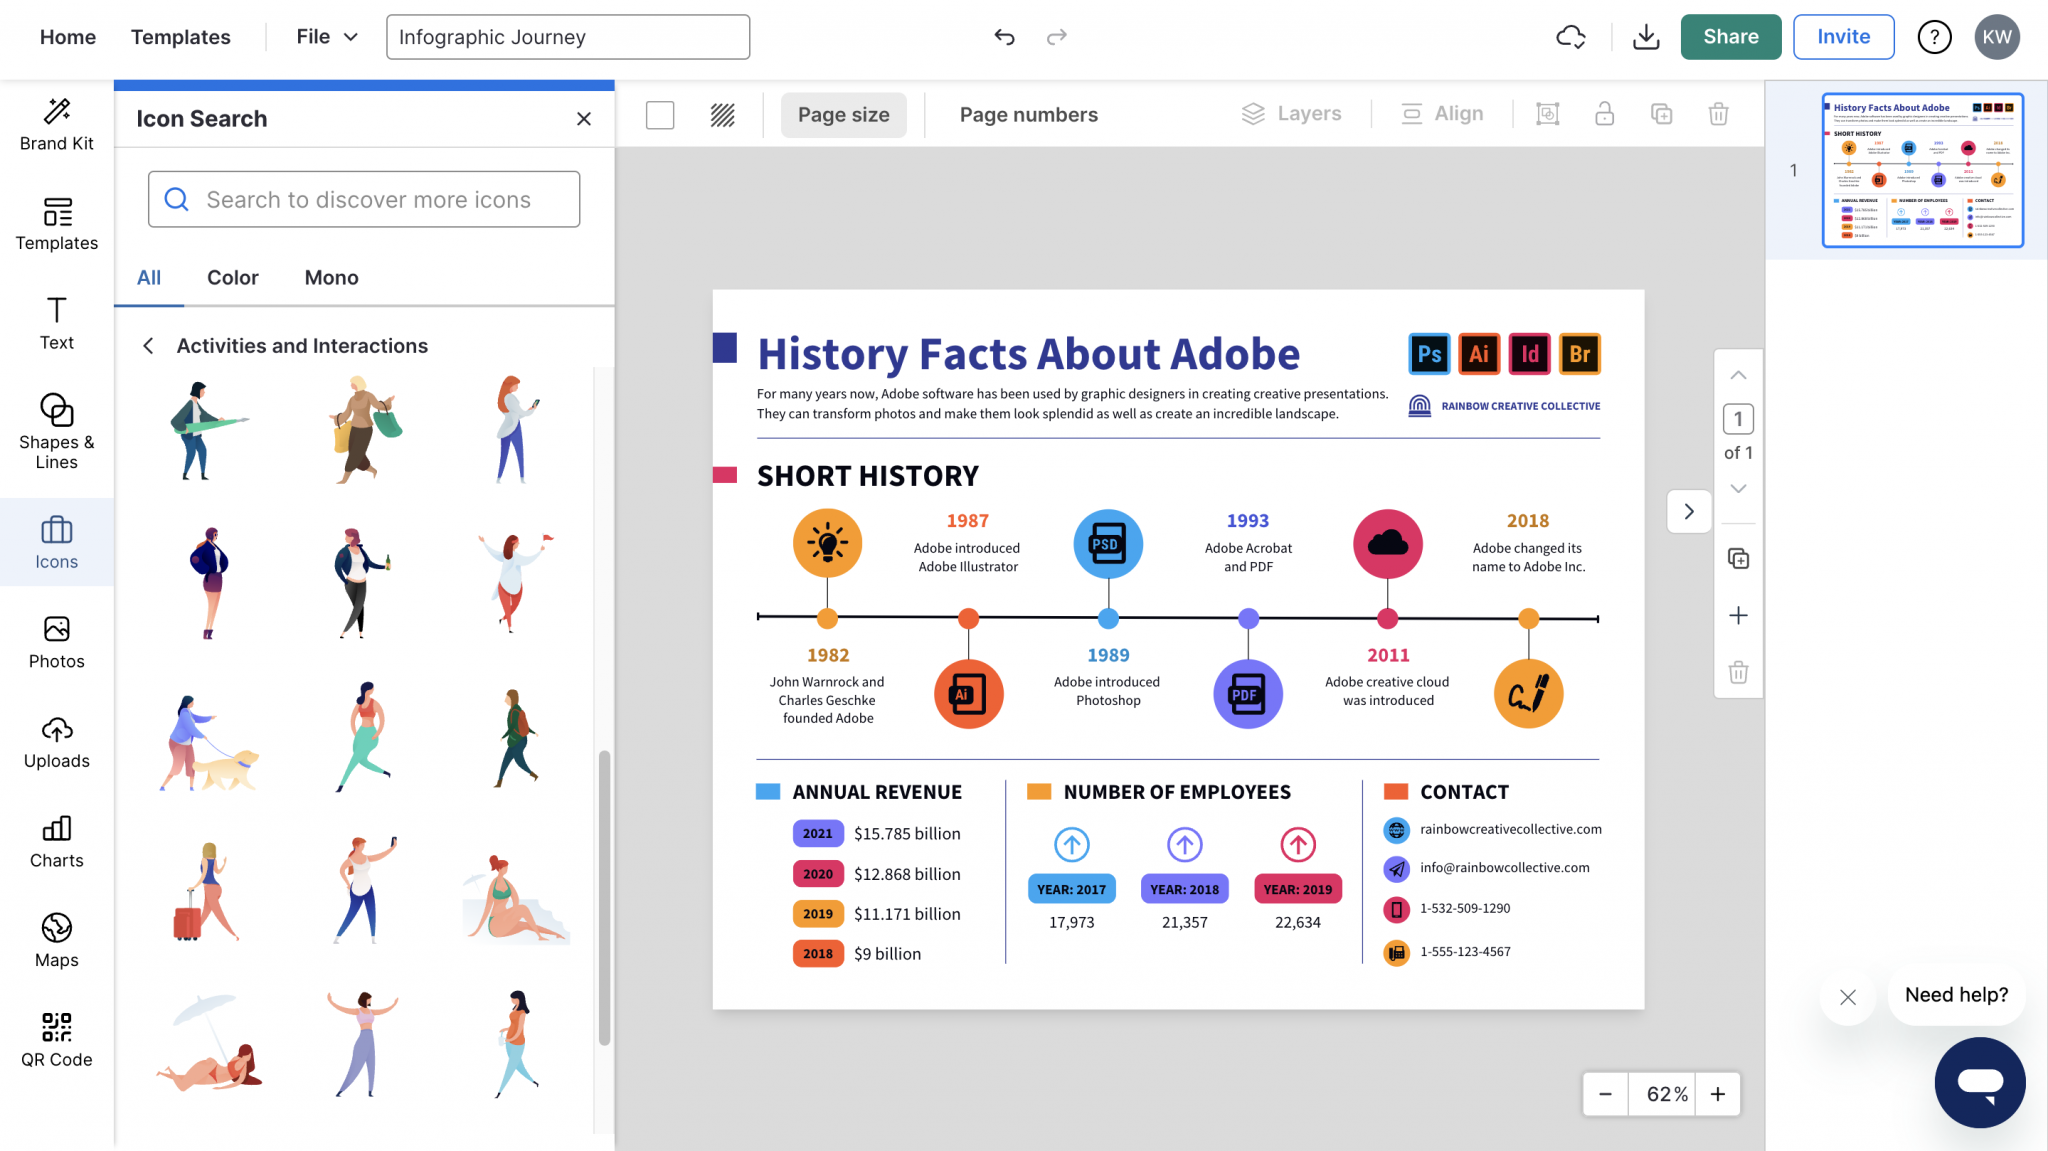The height and width of the screenshot is (1151, 2048).
Task: Open the Templates menu
Action: click(x=180, y=36)
